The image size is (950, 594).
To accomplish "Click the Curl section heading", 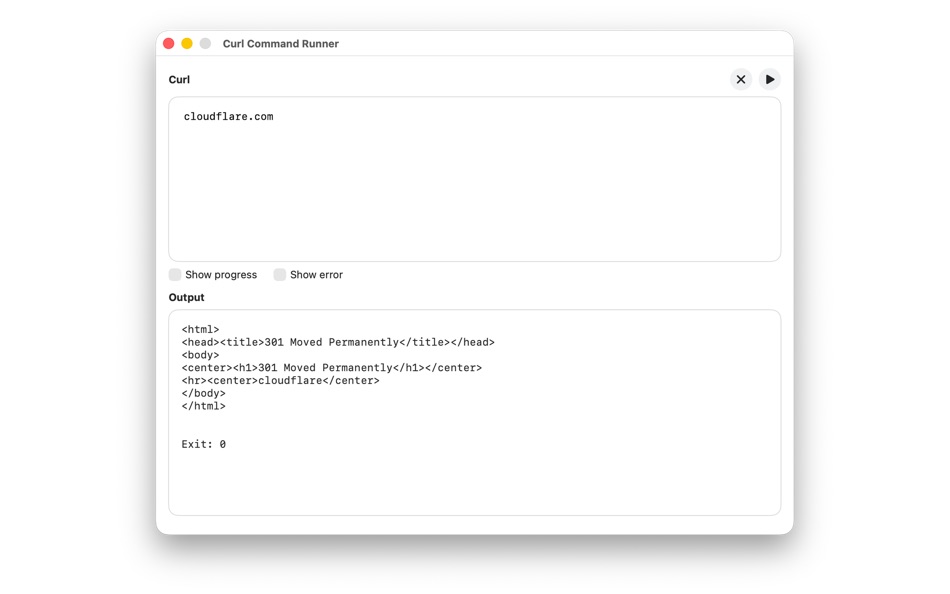I will [179, 79].
